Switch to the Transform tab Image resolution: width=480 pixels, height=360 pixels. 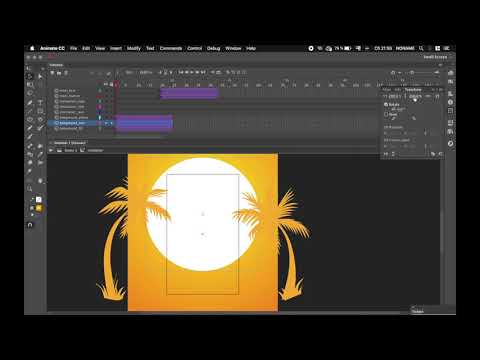(413, 90)
